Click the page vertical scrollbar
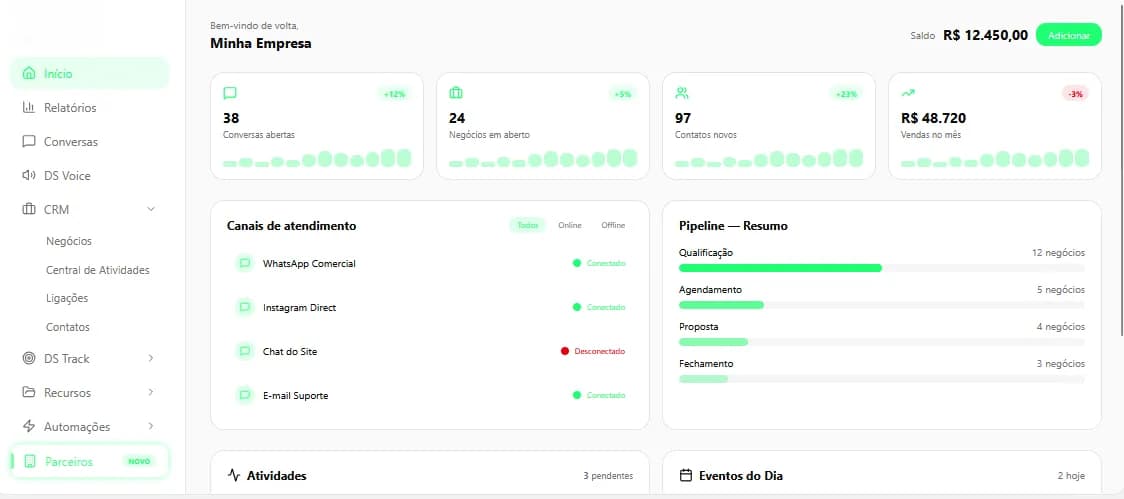 click(x=1120, y=168)
